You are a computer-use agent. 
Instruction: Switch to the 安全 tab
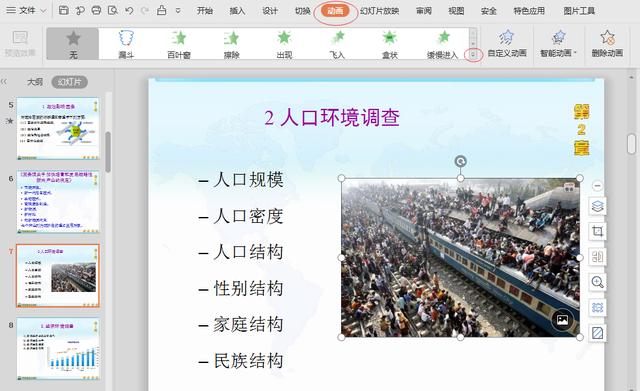[x=489, y=11]
